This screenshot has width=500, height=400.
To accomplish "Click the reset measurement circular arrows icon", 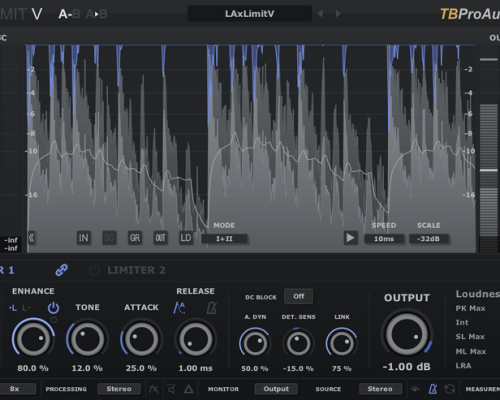I will 450,389.
